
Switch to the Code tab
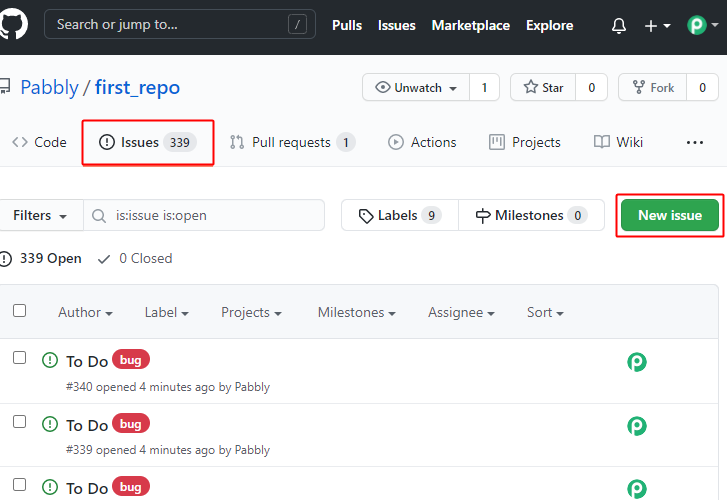coord(39,142)
